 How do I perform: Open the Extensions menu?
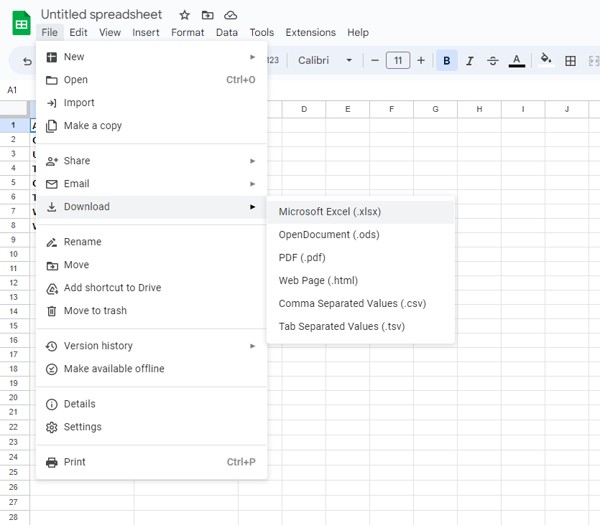point(310,33)
